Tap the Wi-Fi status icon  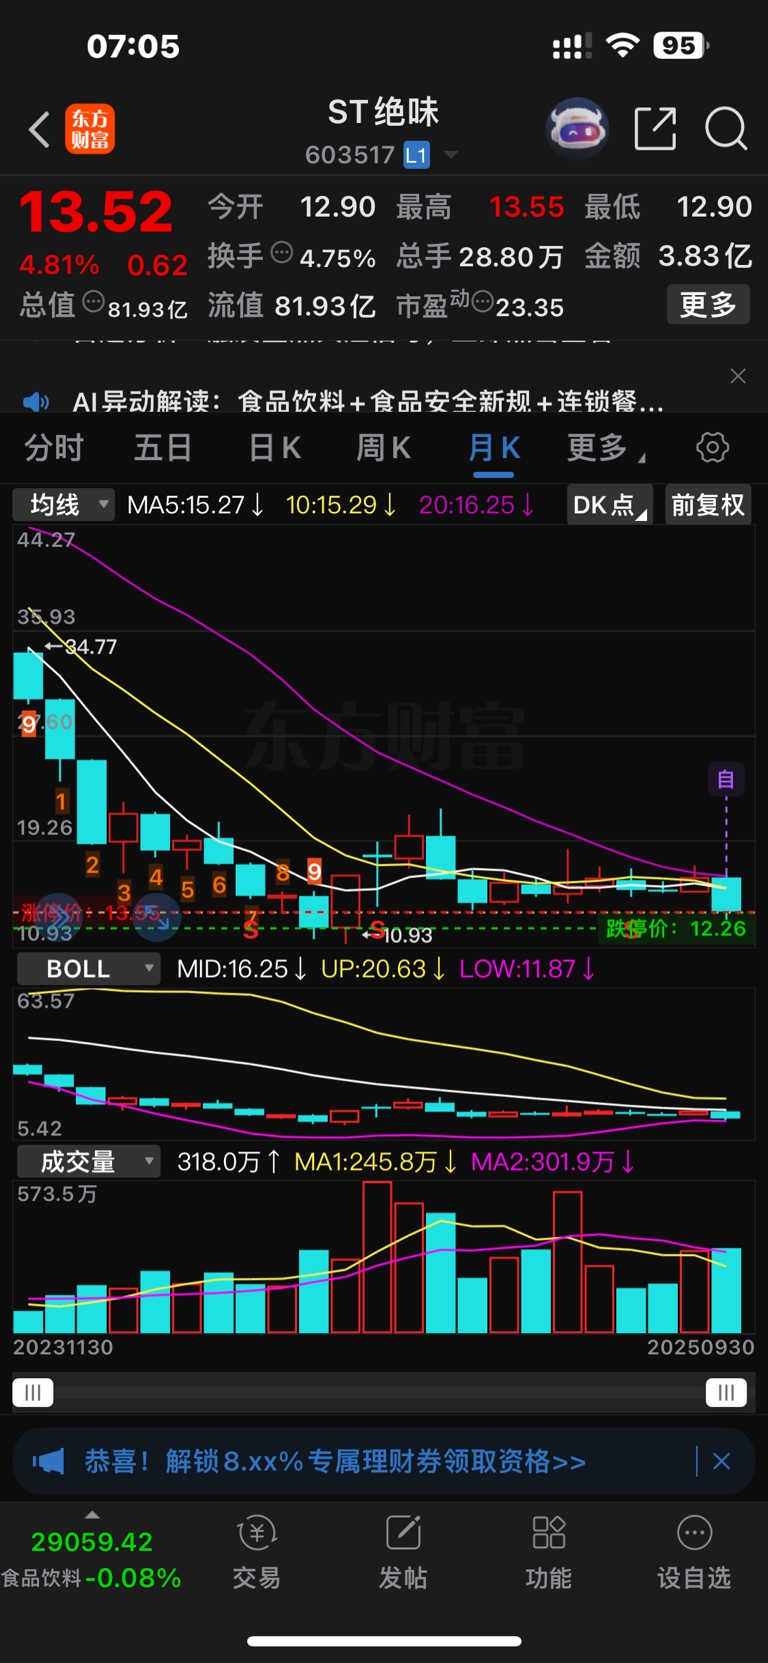[623, 45]
